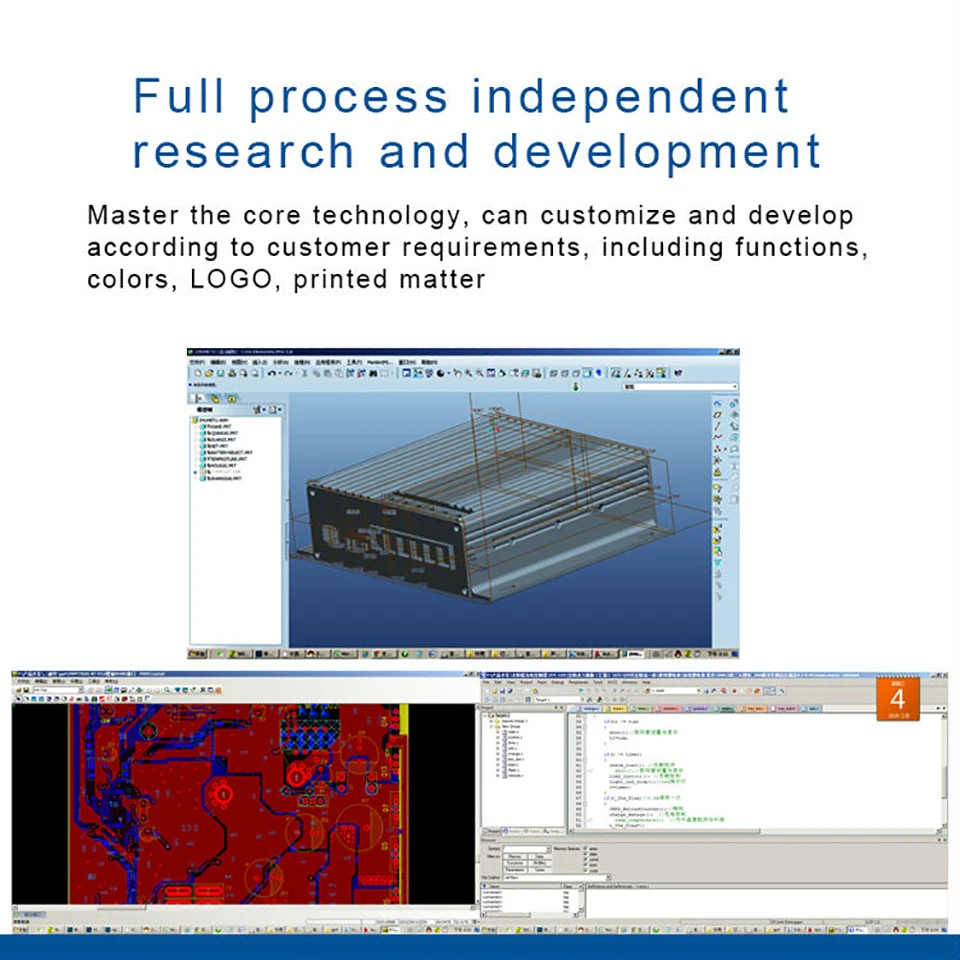Click Parameters filter button in Keil Browser
The width and height of the screenshot is (960, 960).
[516, 870]
